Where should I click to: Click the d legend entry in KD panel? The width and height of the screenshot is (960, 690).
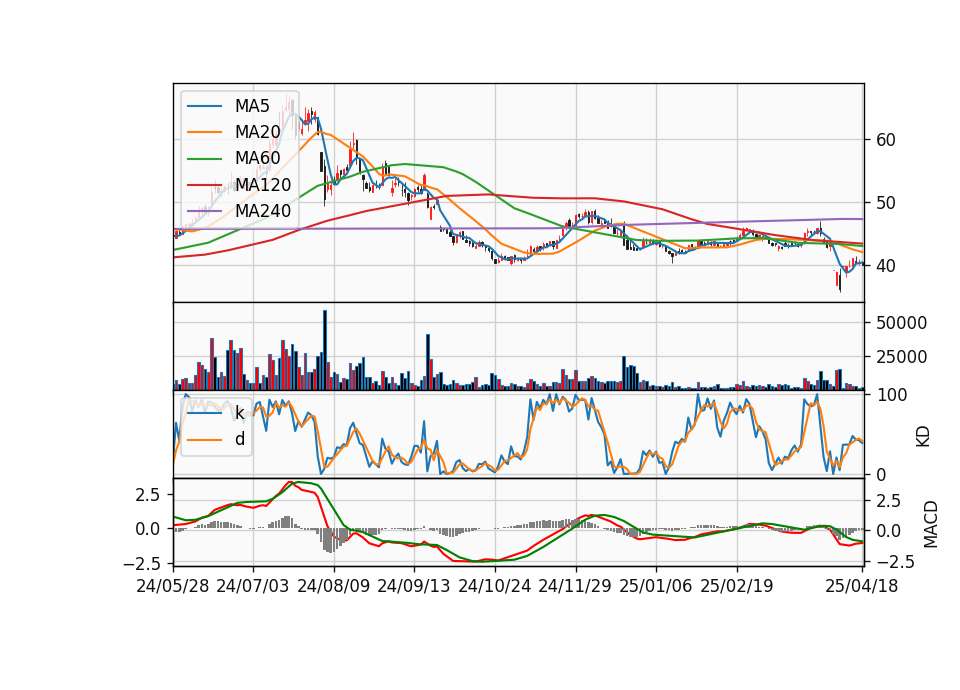click(x=239, y=439)
